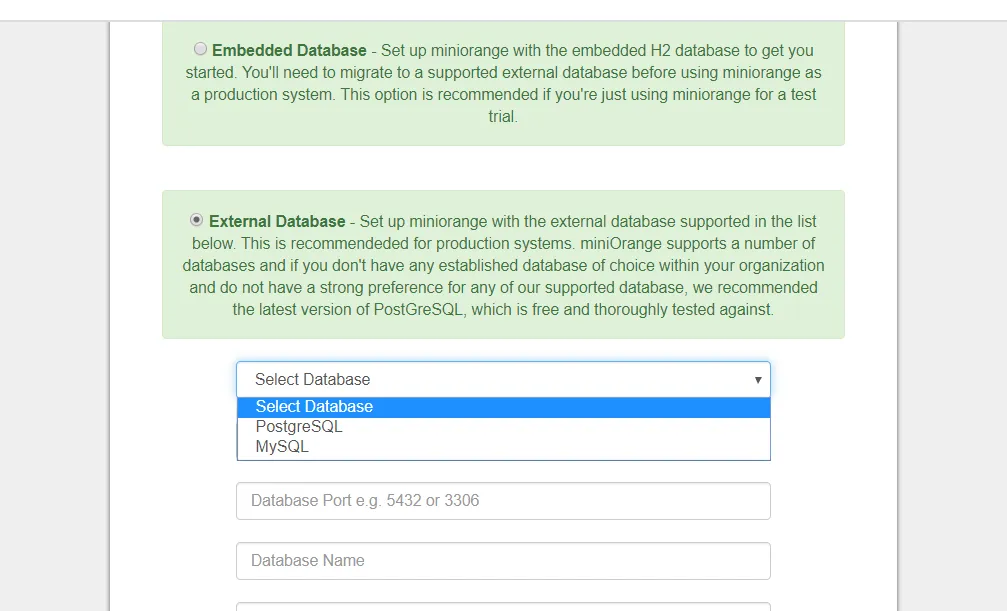
Task: Choose PostgreSQL from the database list
Action: coord(299,426)
